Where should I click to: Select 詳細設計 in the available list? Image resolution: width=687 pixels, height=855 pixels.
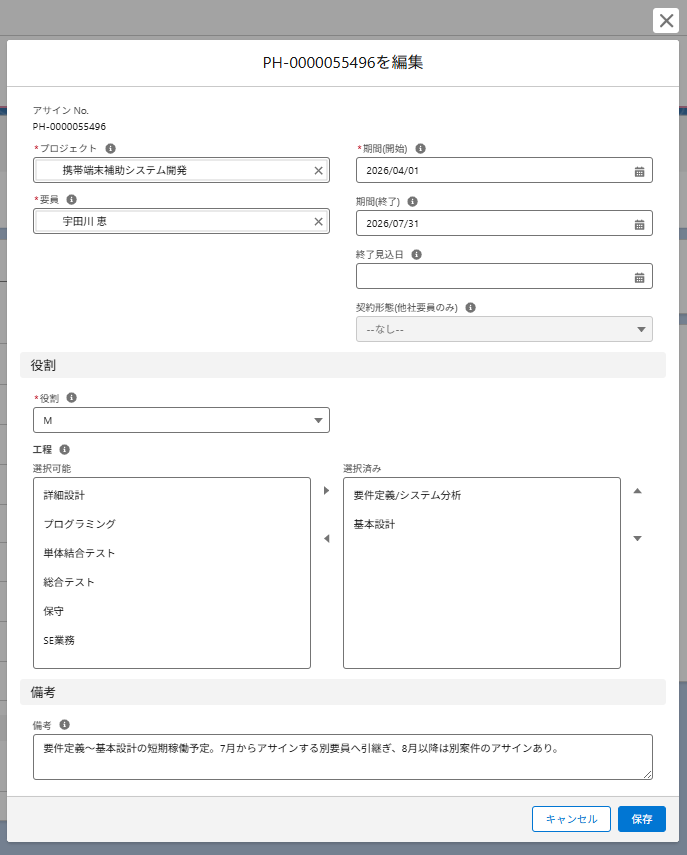tap(66, 495)
